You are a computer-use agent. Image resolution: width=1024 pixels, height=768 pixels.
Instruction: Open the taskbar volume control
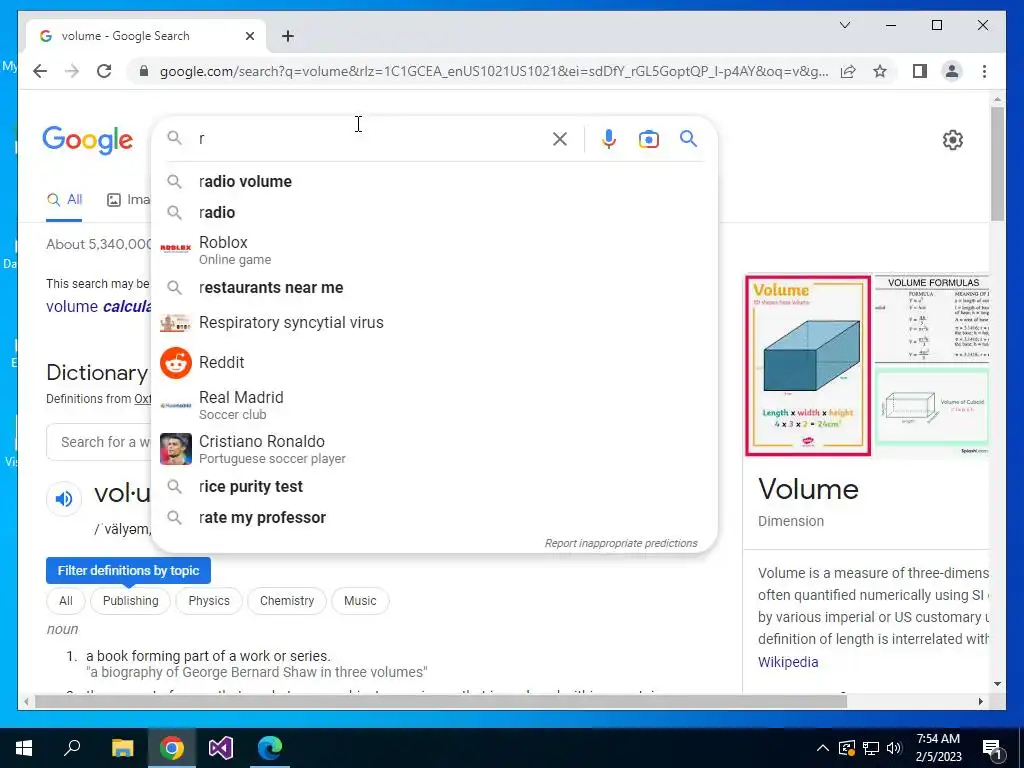tap(895, 748)
